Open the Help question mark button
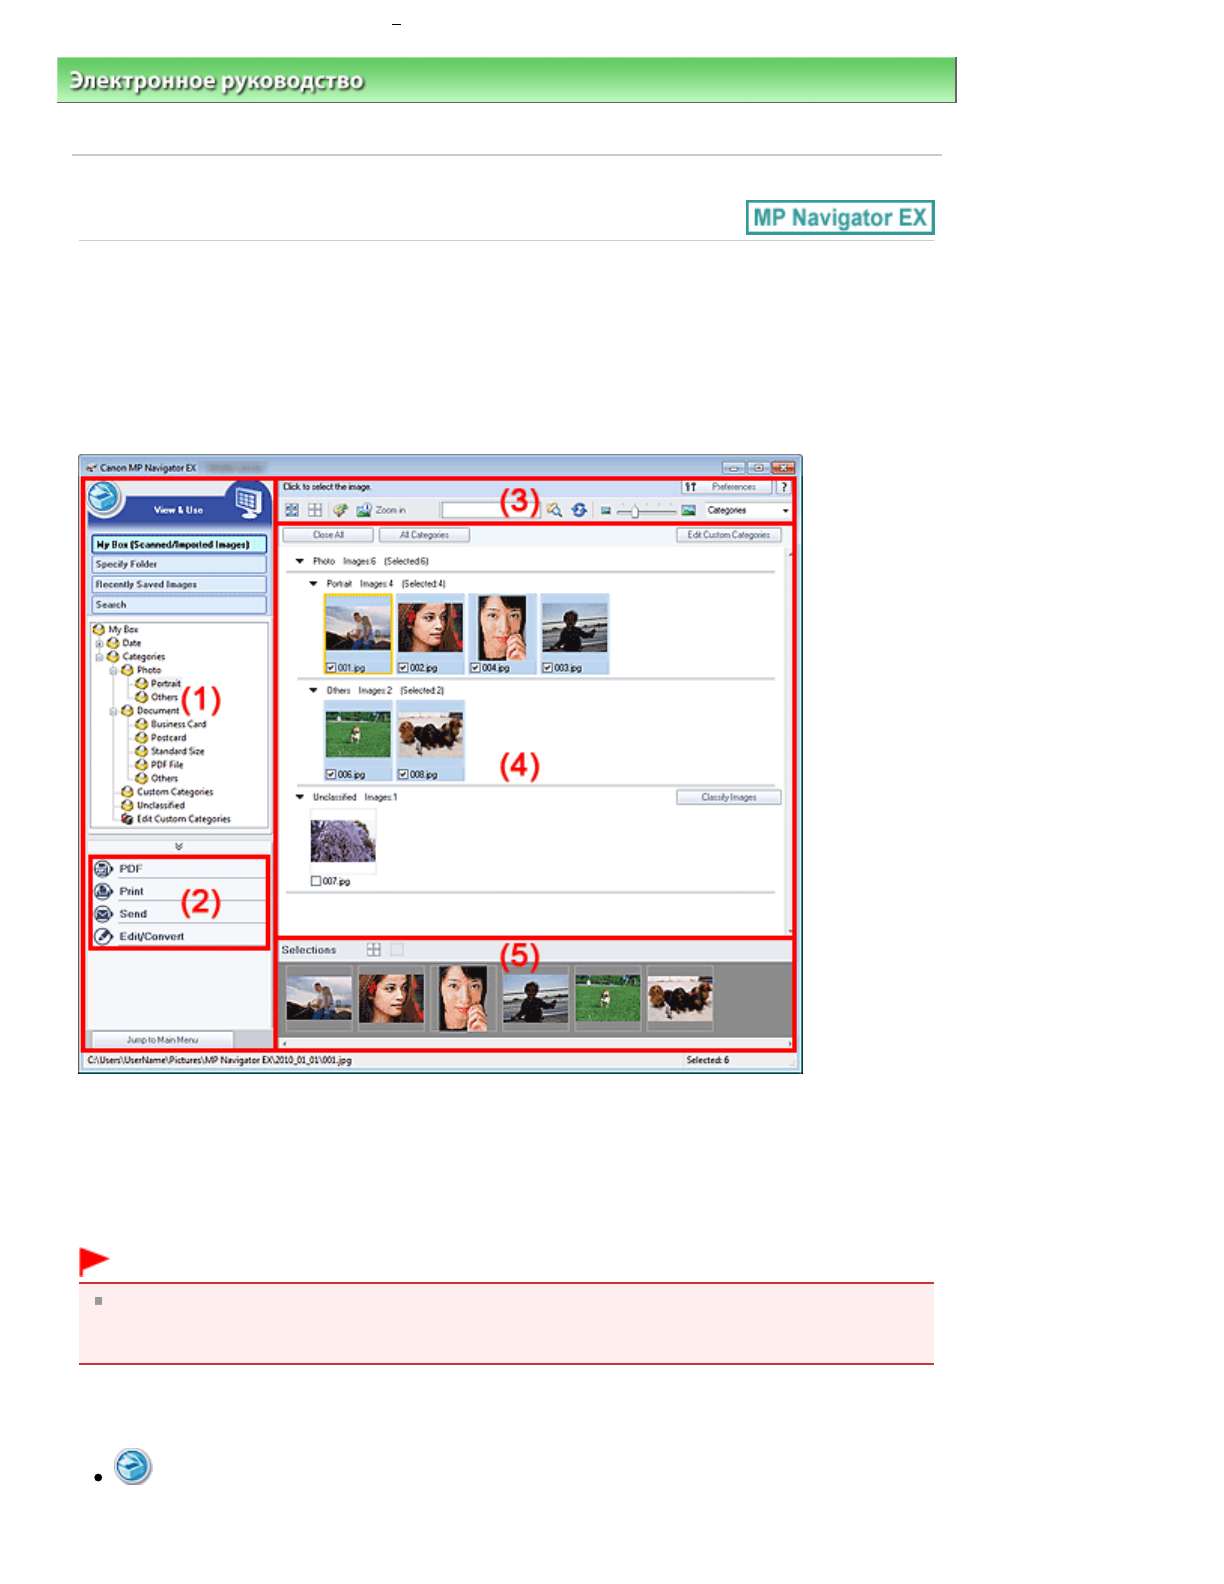Viewport: 1224px width, 1584px height. [784, 487]
